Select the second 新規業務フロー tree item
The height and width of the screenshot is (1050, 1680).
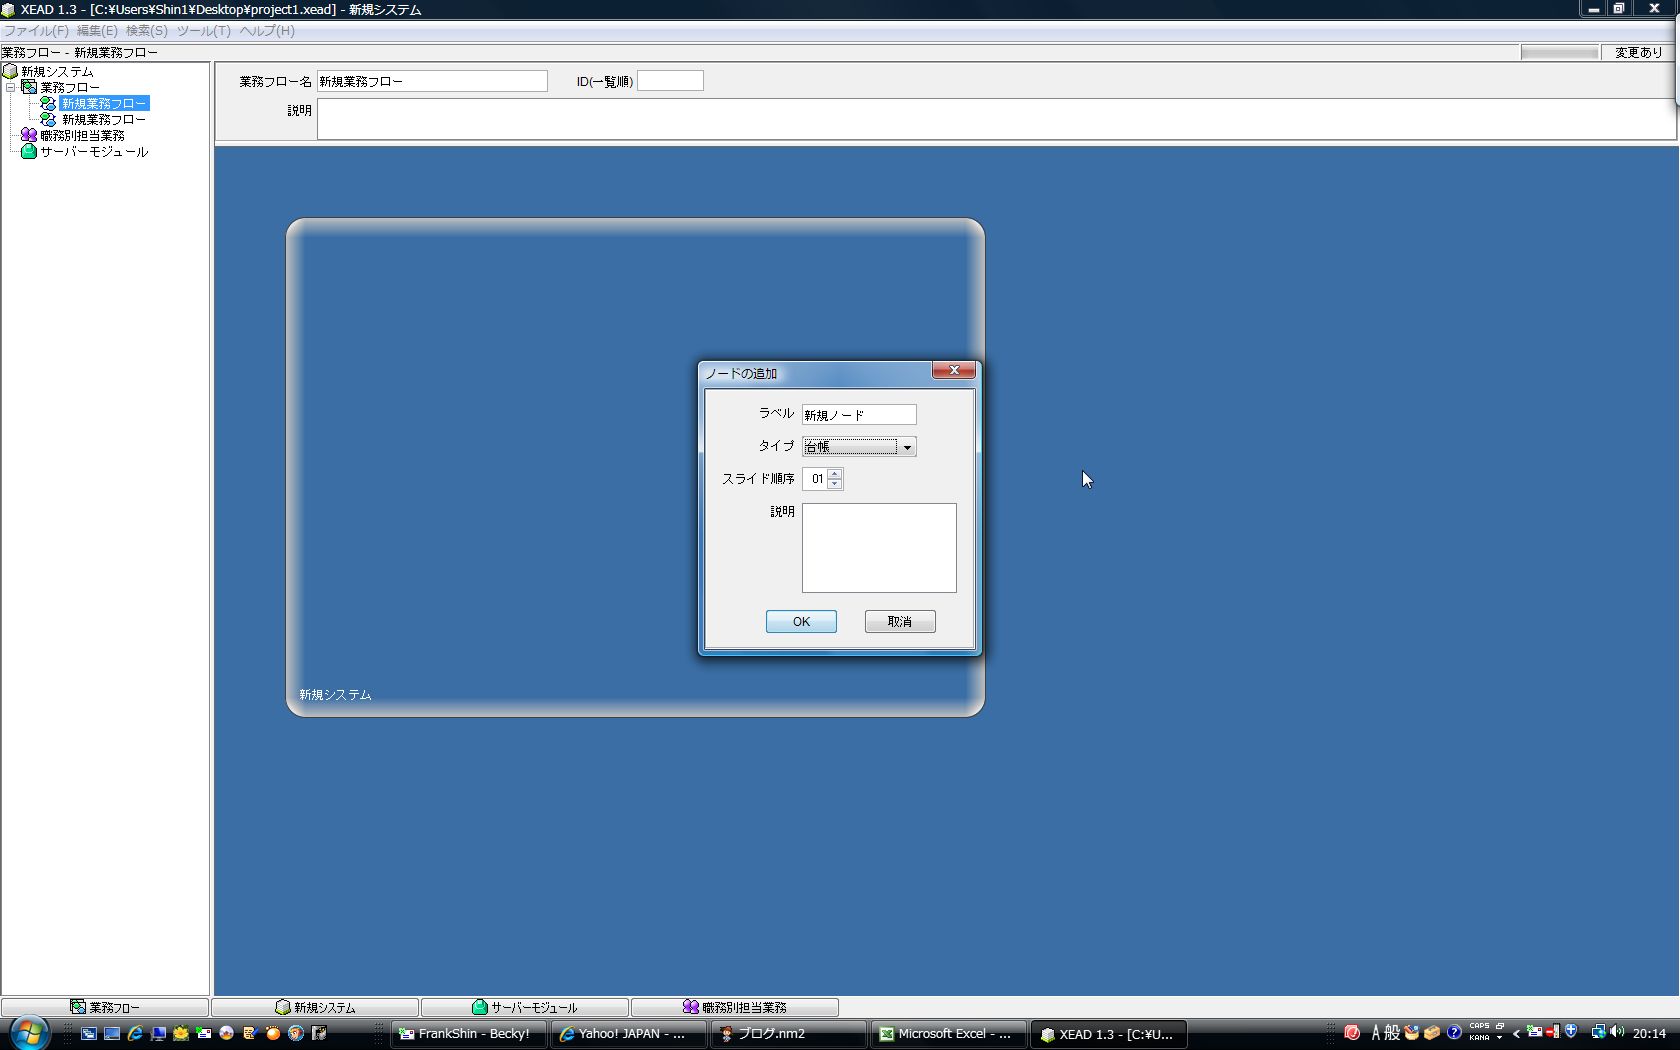pos(104,119)
